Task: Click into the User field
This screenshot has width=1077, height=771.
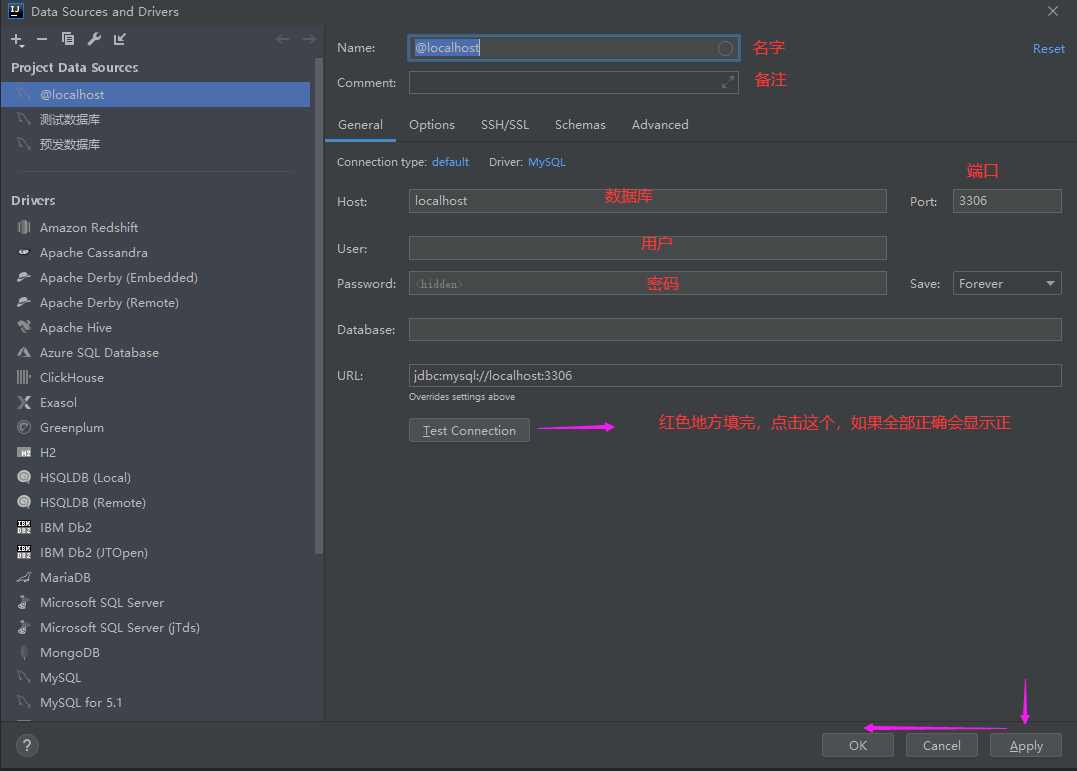Action: click(x=648, y=248)
